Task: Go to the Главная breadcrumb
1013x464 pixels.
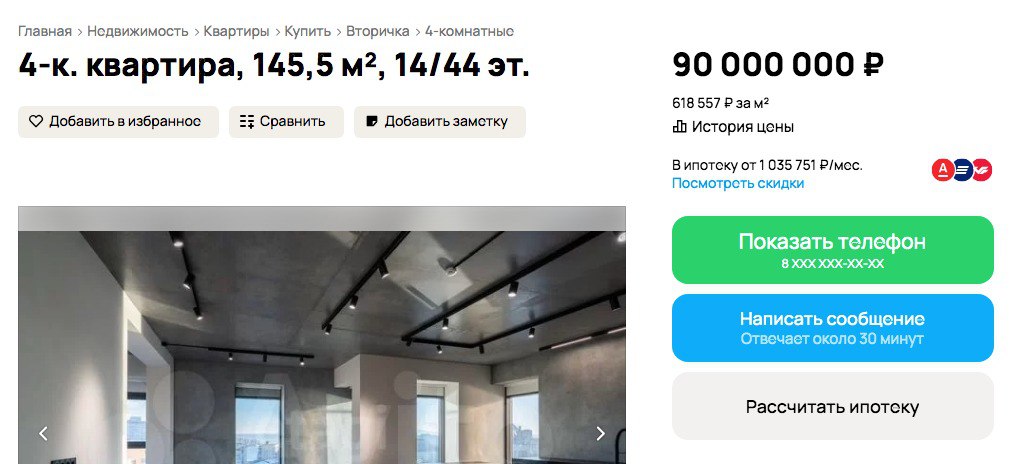Action: [44, 31]
